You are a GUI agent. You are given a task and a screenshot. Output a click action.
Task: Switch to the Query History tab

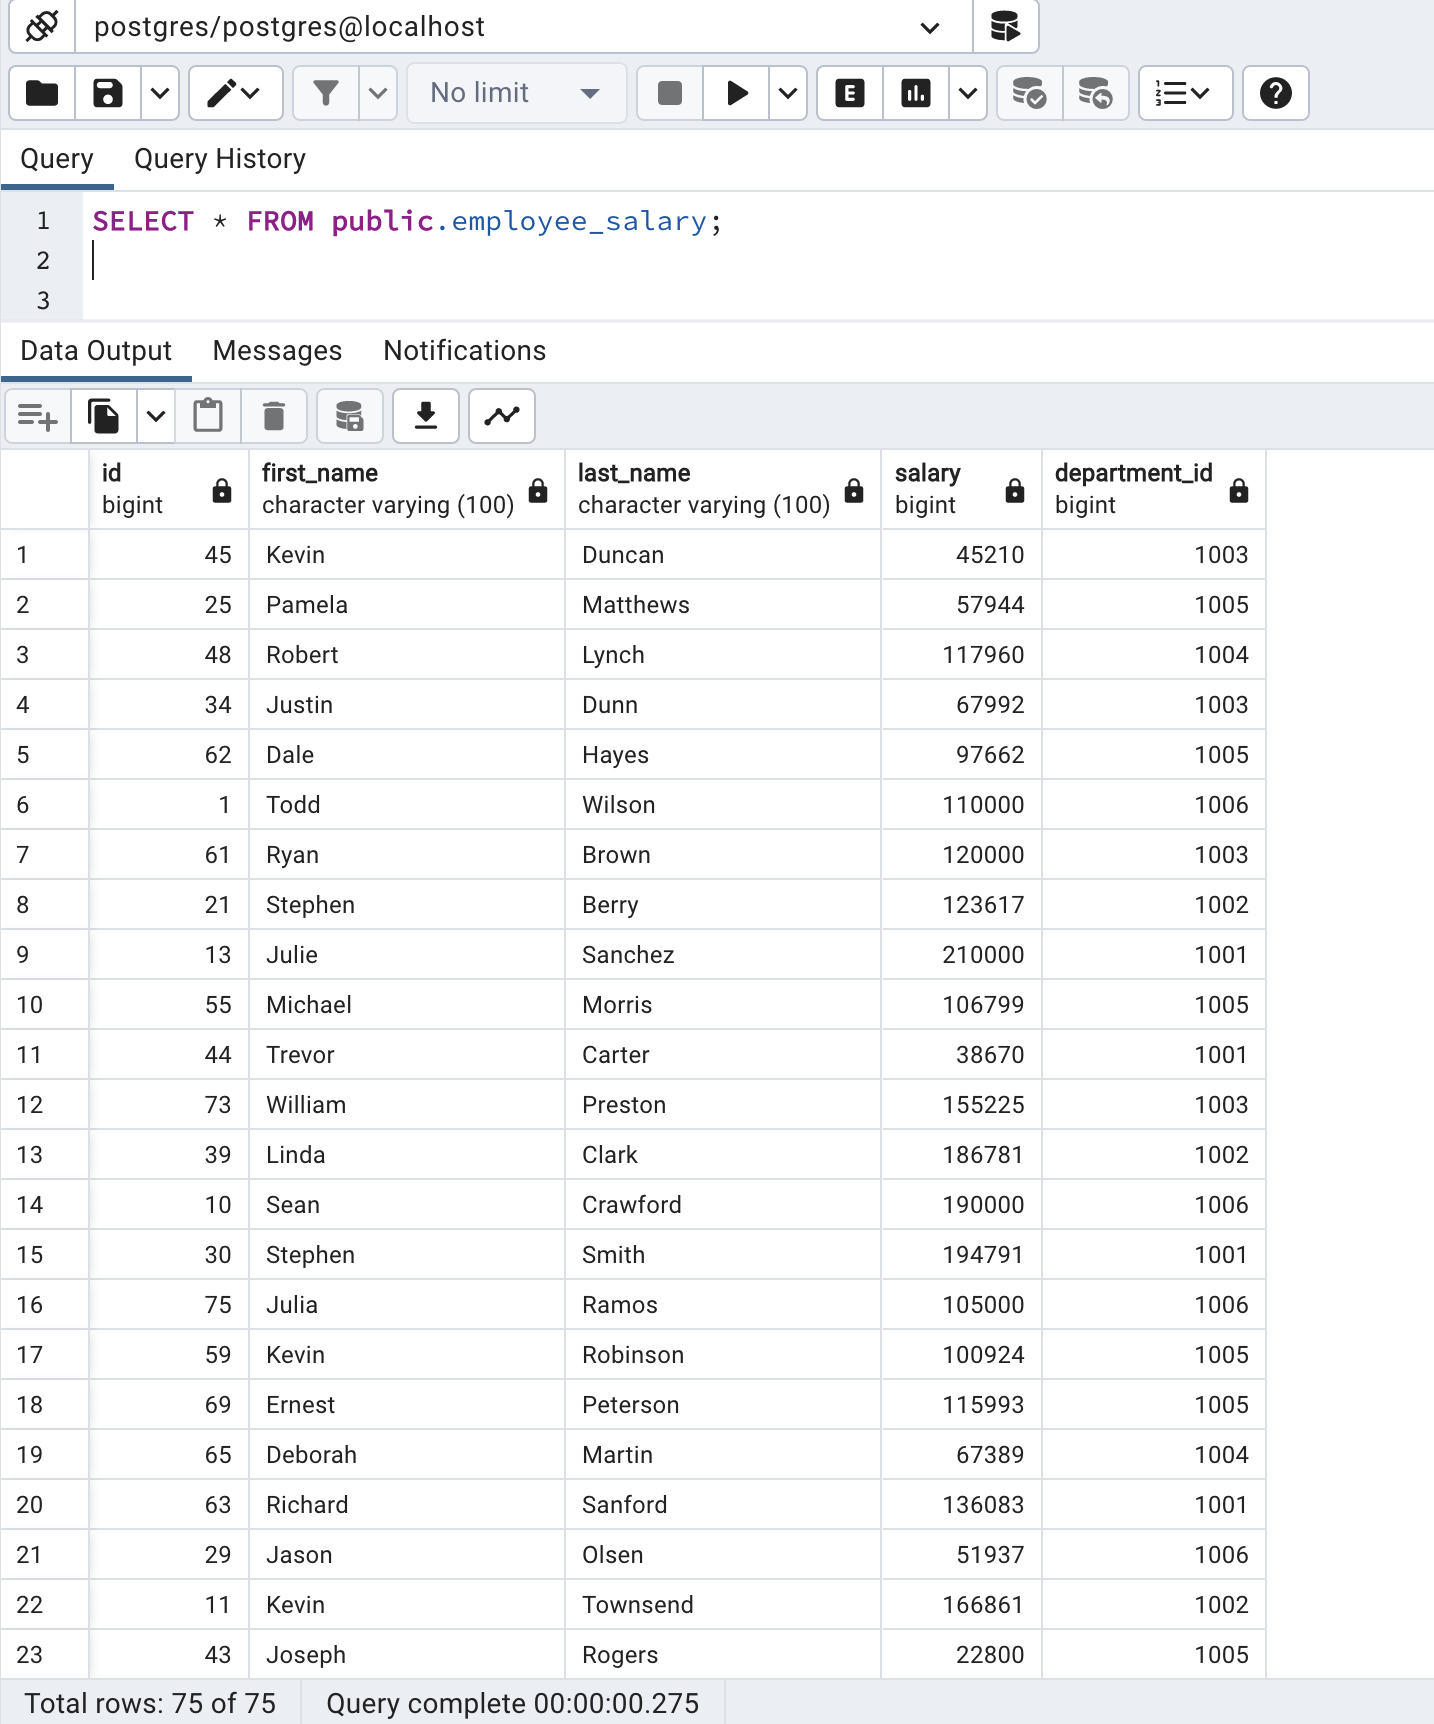click(220, 159)
